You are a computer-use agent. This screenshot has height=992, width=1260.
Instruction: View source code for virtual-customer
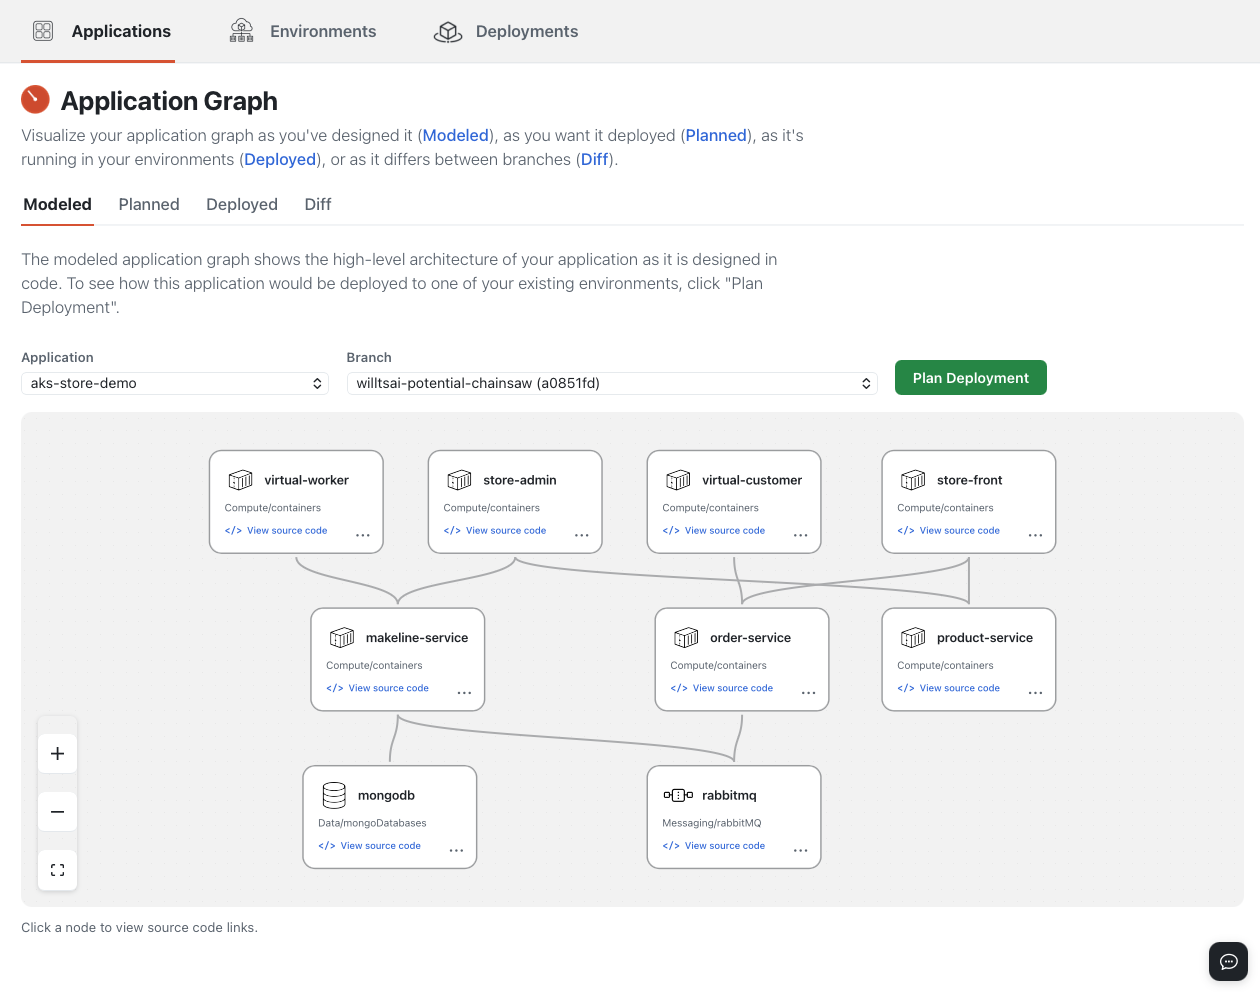pos(714,531)
